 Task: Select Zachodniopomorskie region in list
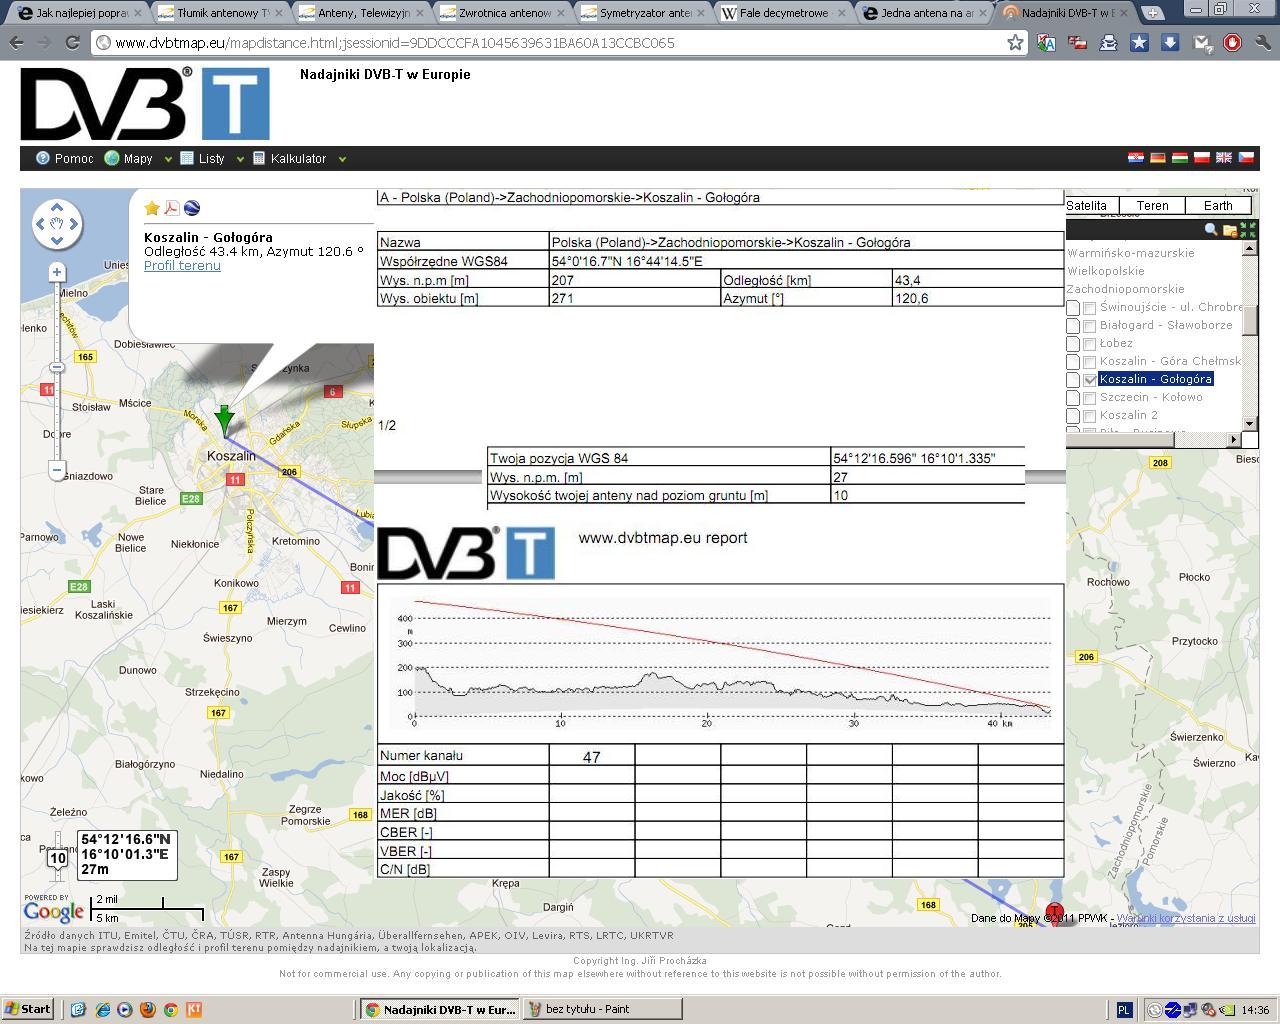pos(1125,289)
